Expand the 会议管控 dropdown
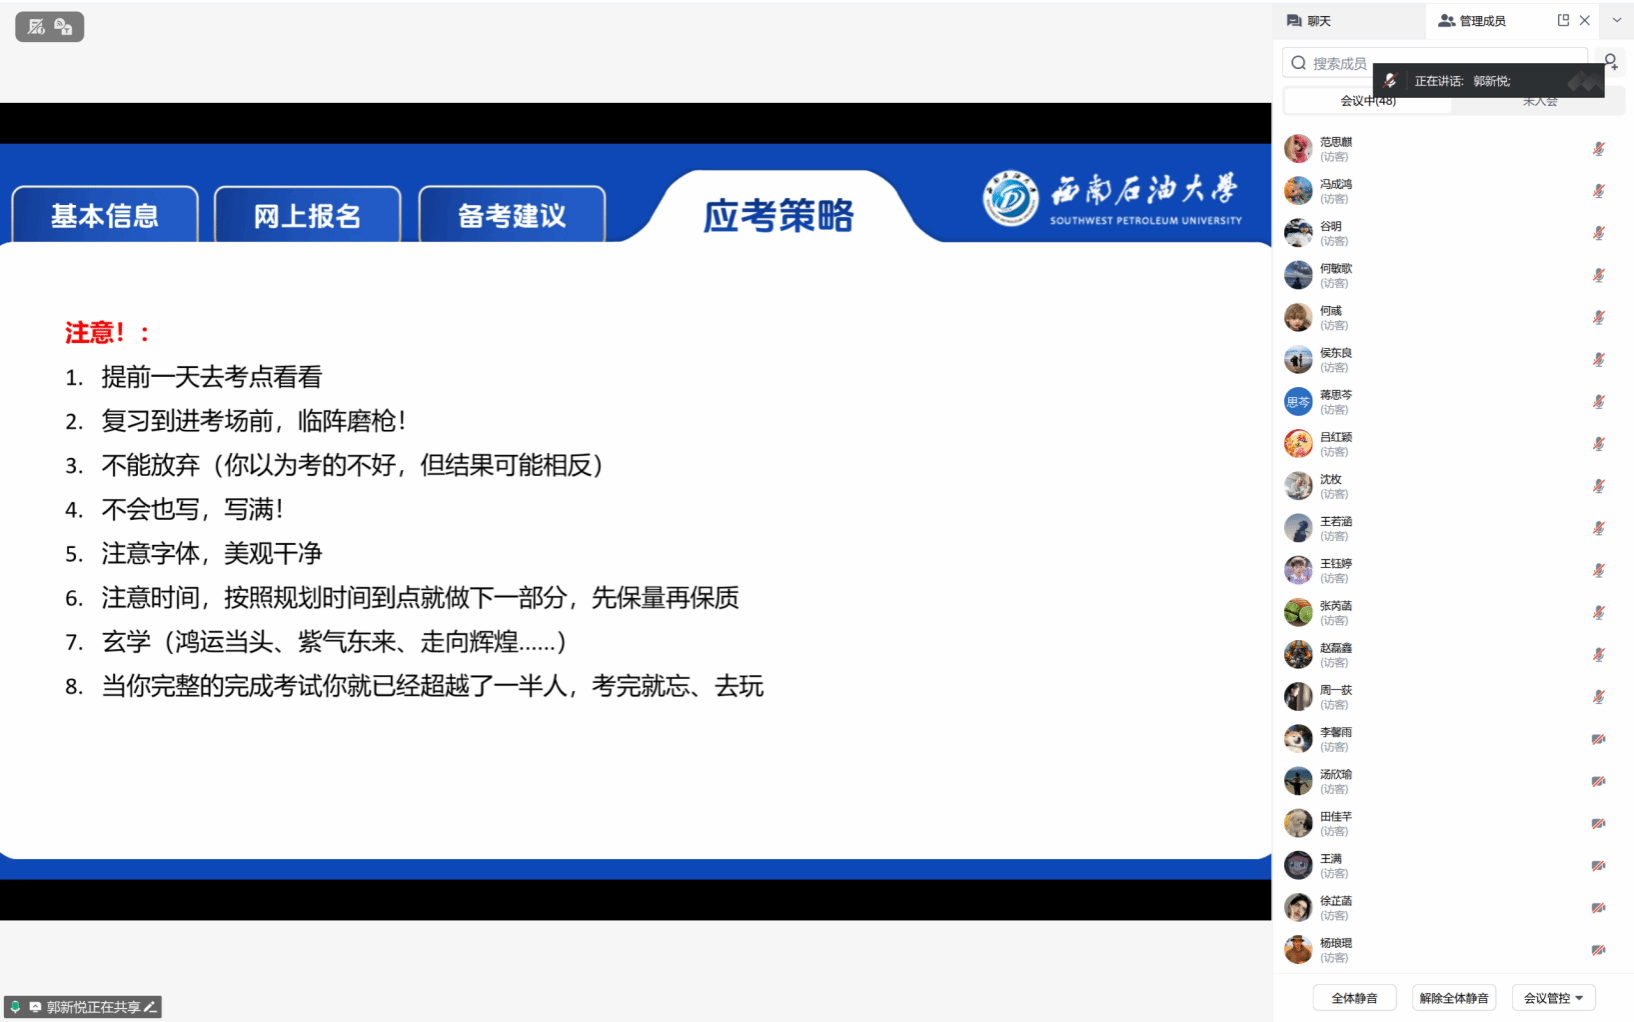 [1553, 998]
